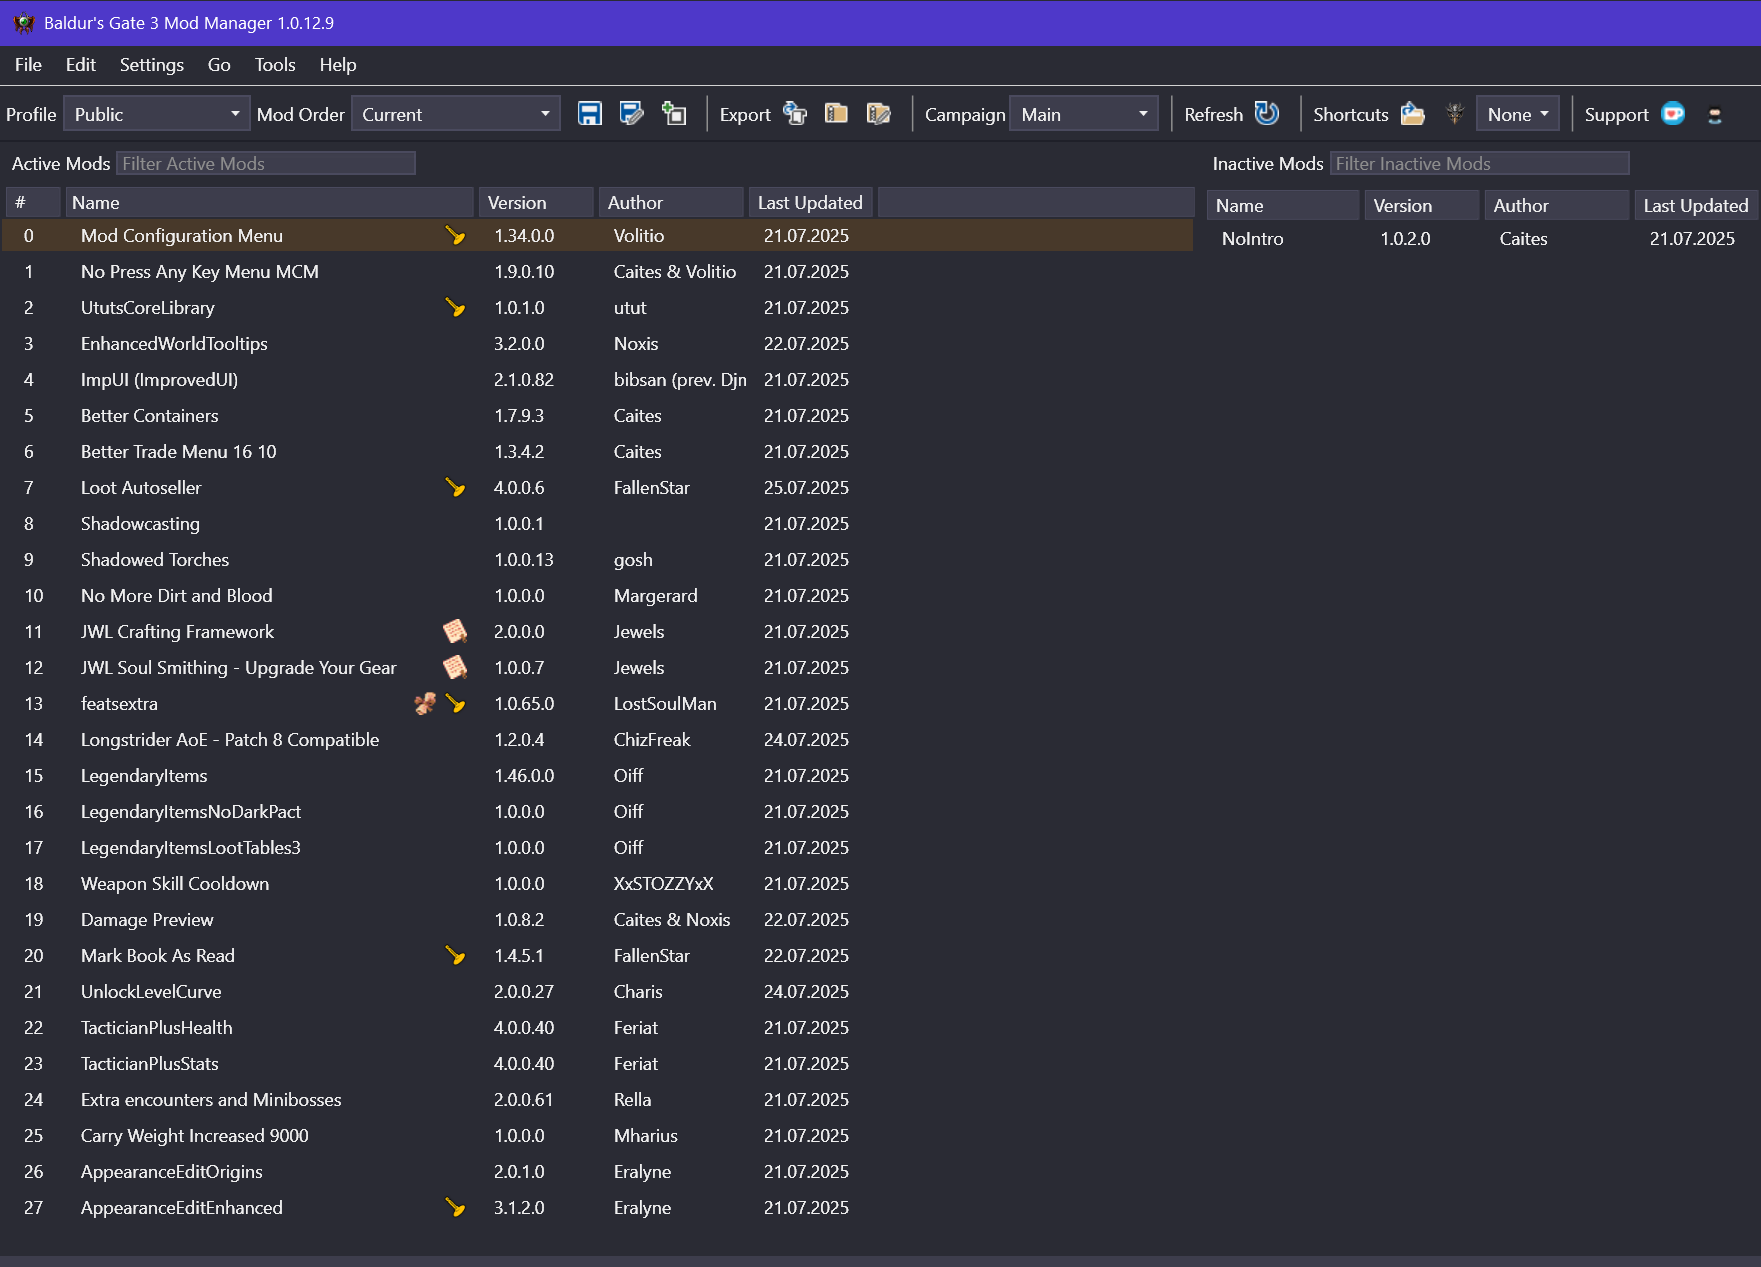Viewport: 1761px width, 1267px height.
Task: Select the NoIntro inactive mod
Action: tap(1481, 239)
